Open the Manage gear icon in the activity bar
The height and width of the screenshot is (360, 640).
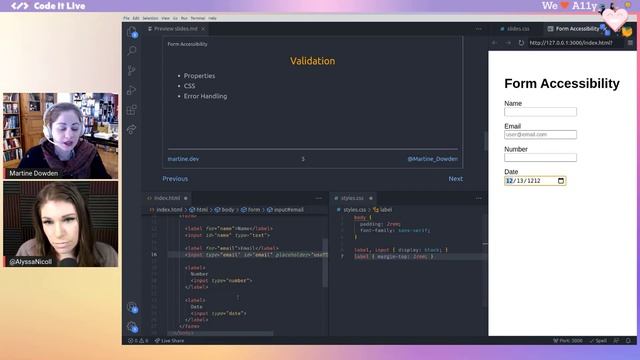point(132,327)
